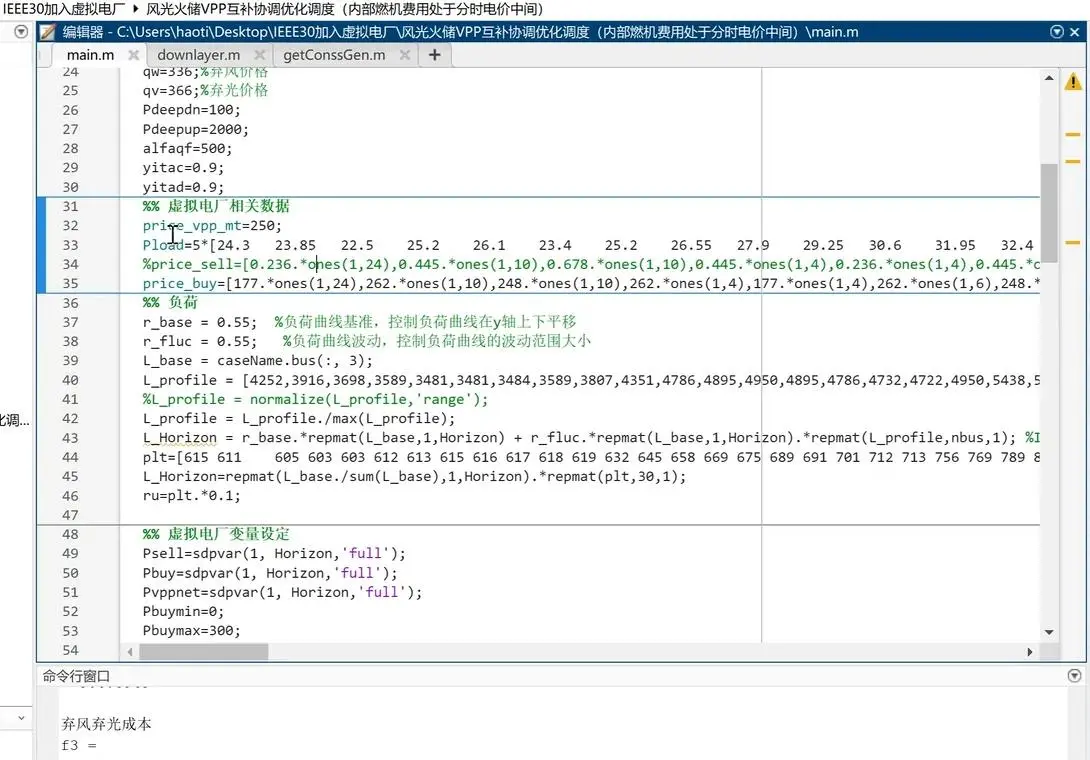Click the r_fluc = 0.55; statement
Image resolution: width=1090 pixels, height=760 pixels.
tap(200, 341)
